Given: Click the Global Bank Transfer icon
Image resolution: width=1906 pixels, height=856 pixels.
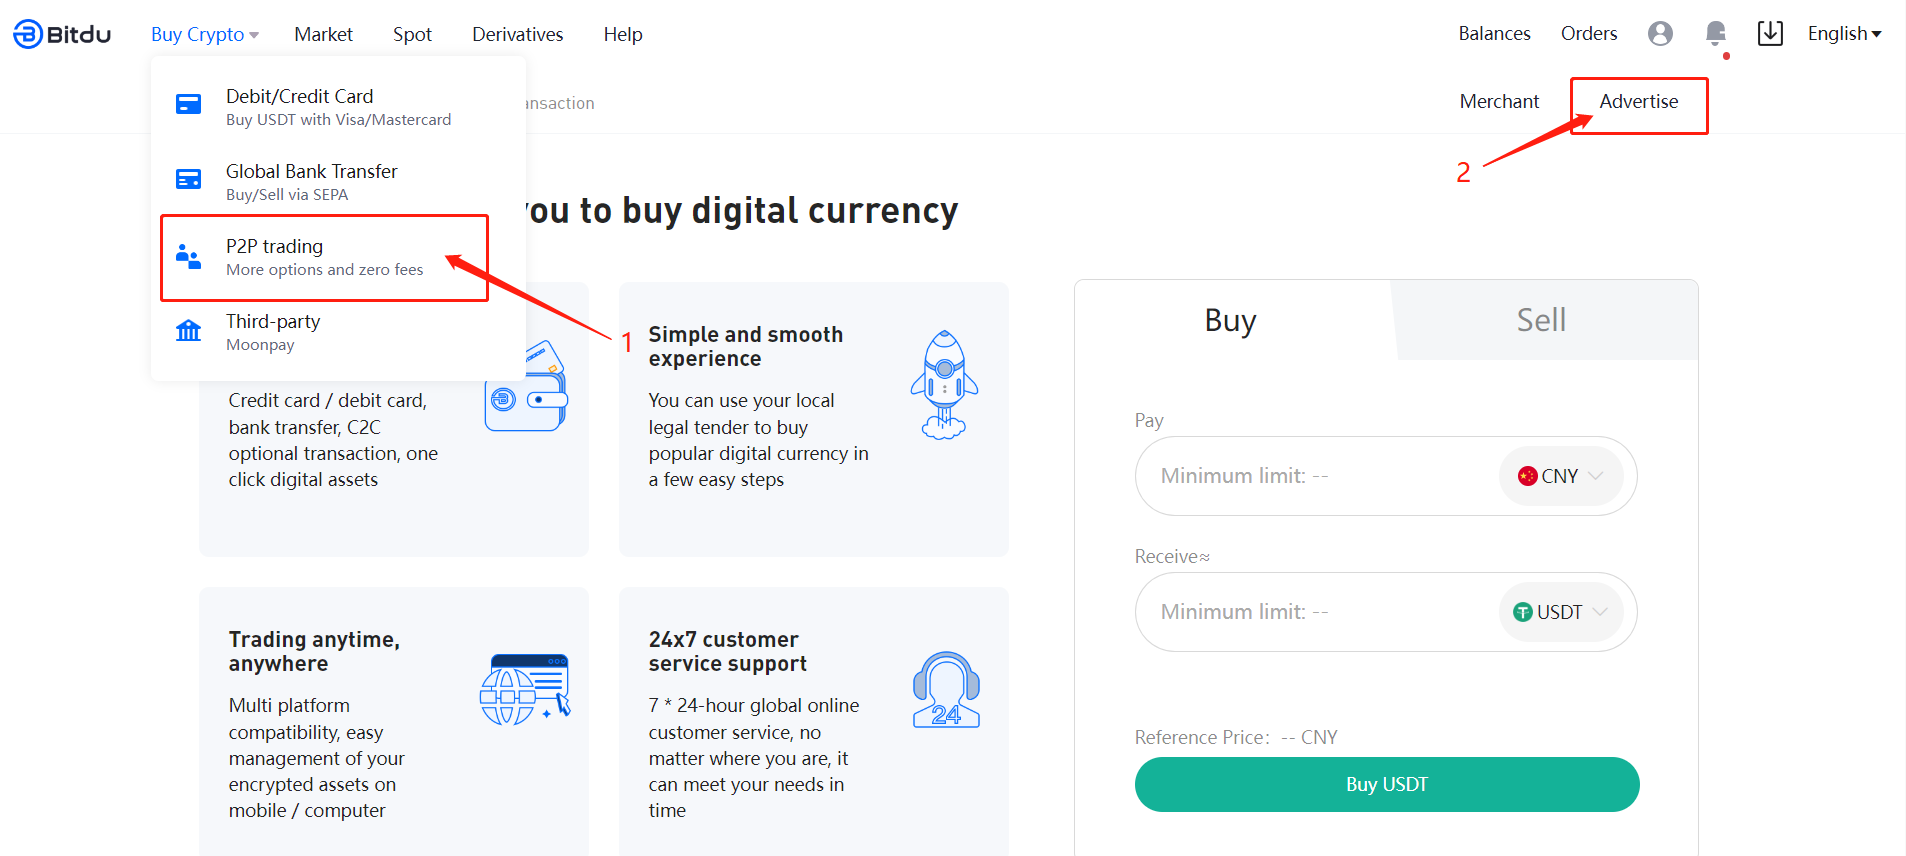Looking at the screenshot, I should (188, 179).
